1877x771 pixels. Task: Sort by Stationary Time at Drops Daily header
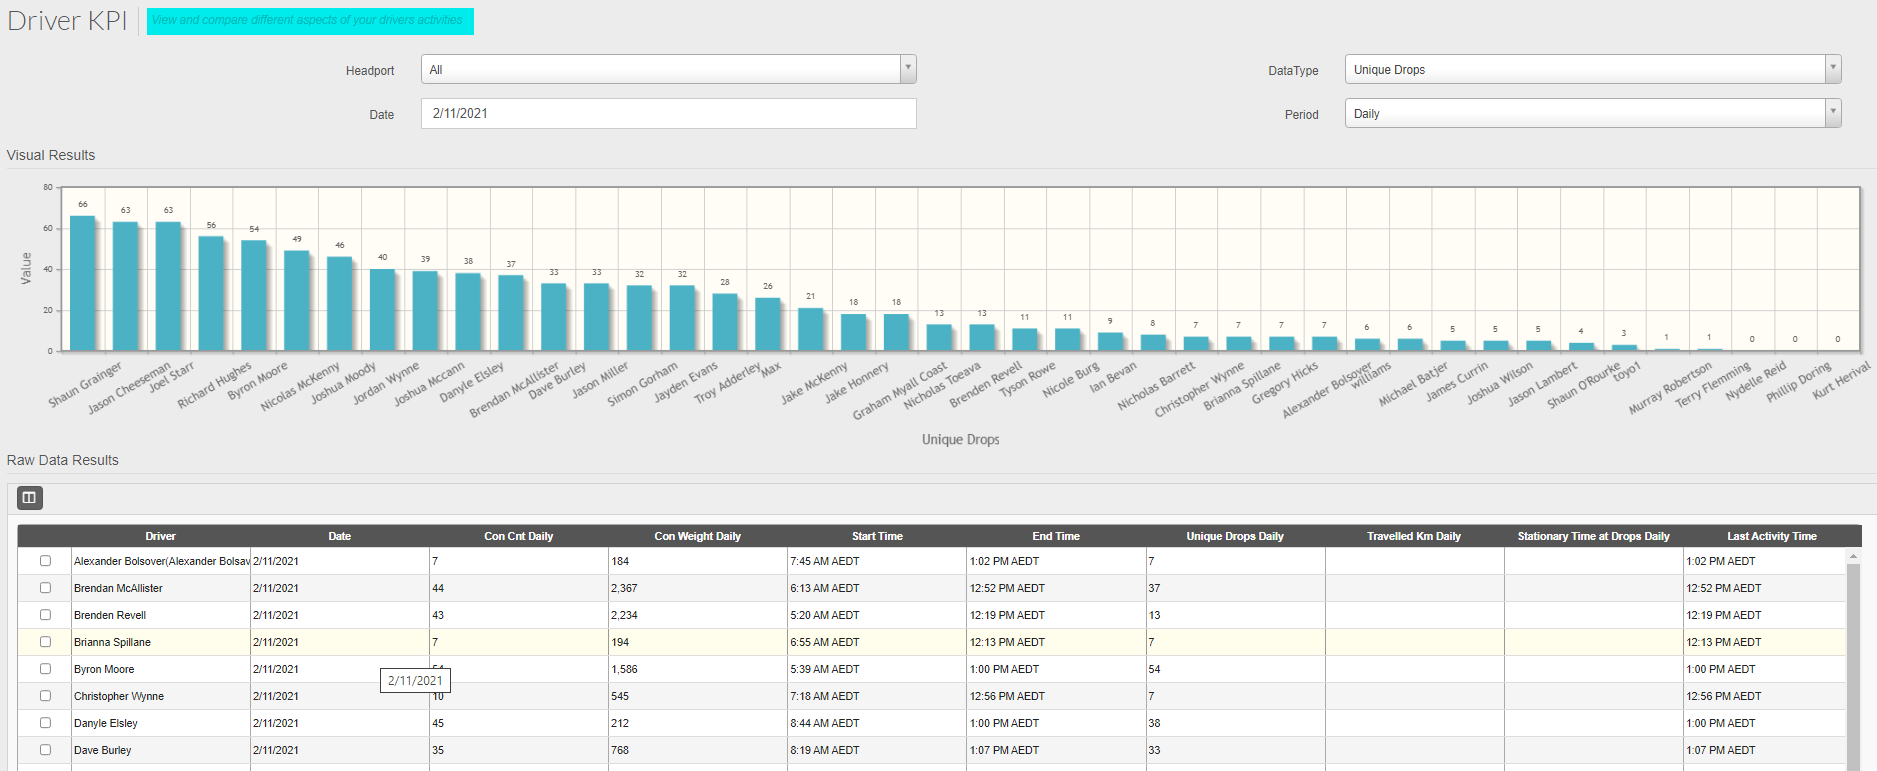click(1594, 536)
